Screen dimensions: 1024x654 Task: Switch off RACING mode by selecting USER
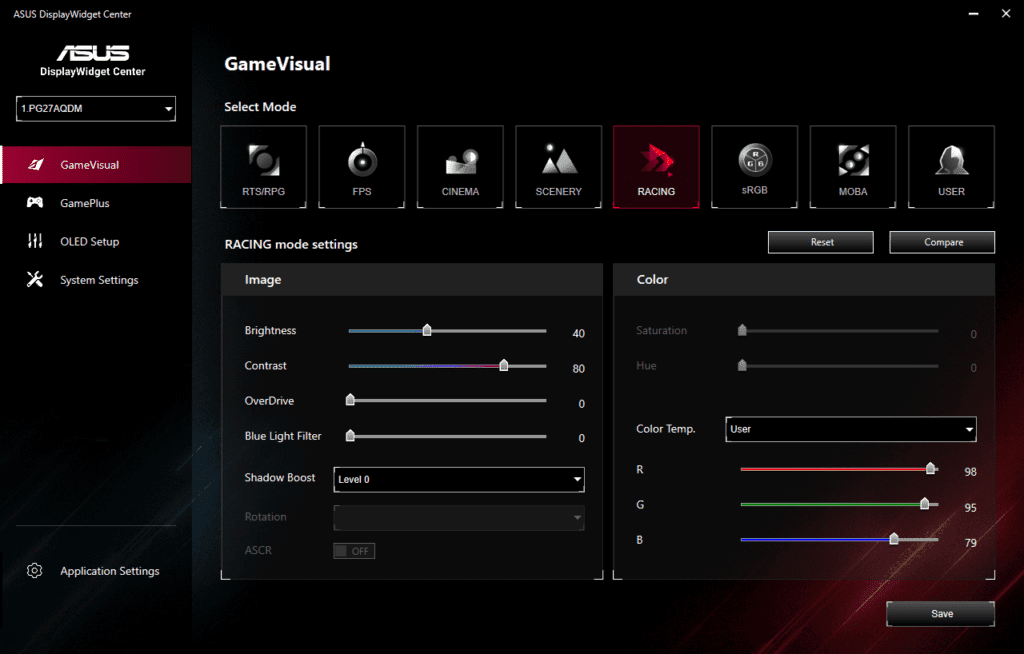click(951, 166)
